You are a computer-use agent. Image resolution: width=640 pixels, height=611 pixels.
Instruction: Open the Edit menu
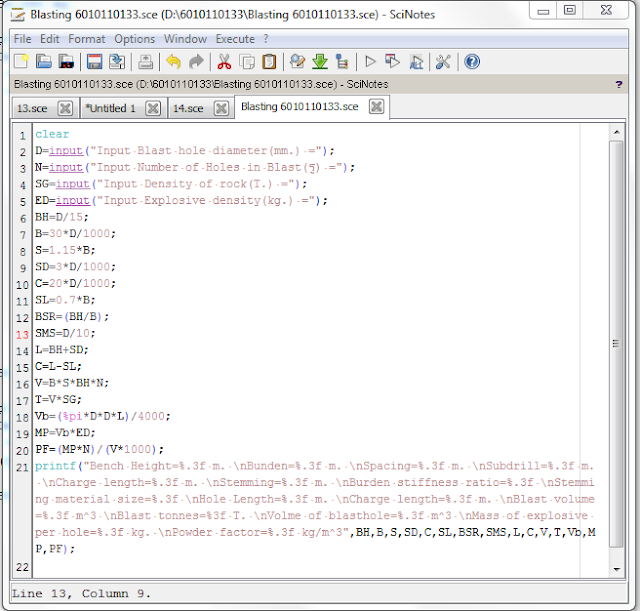(x=50, y=39)
